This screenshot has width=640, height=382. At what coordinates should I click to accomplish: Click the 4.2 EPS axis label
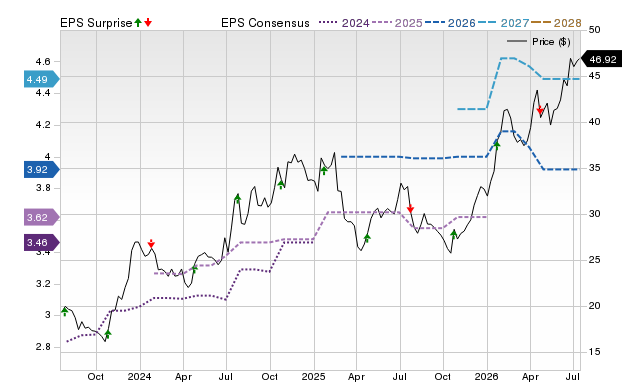pyautogui.click(x=43, y=125)
